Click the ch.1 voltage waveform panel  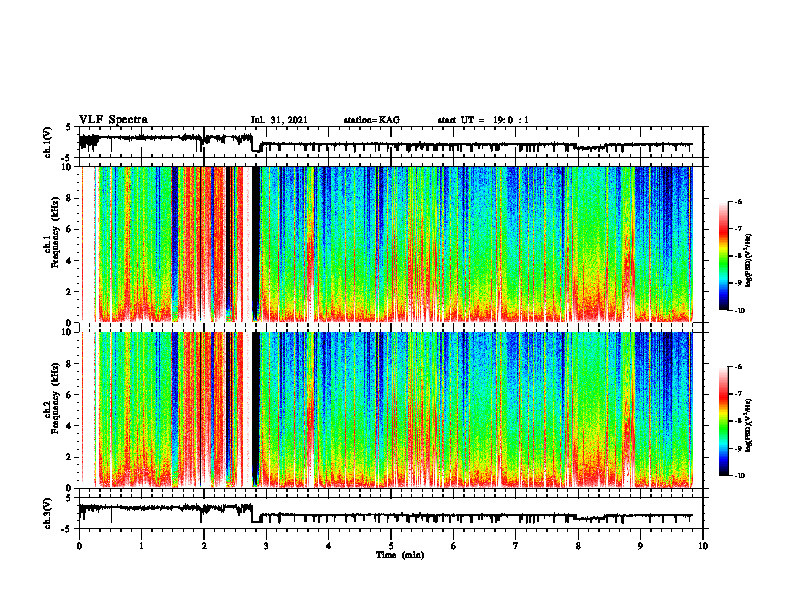tap(391, 142)
